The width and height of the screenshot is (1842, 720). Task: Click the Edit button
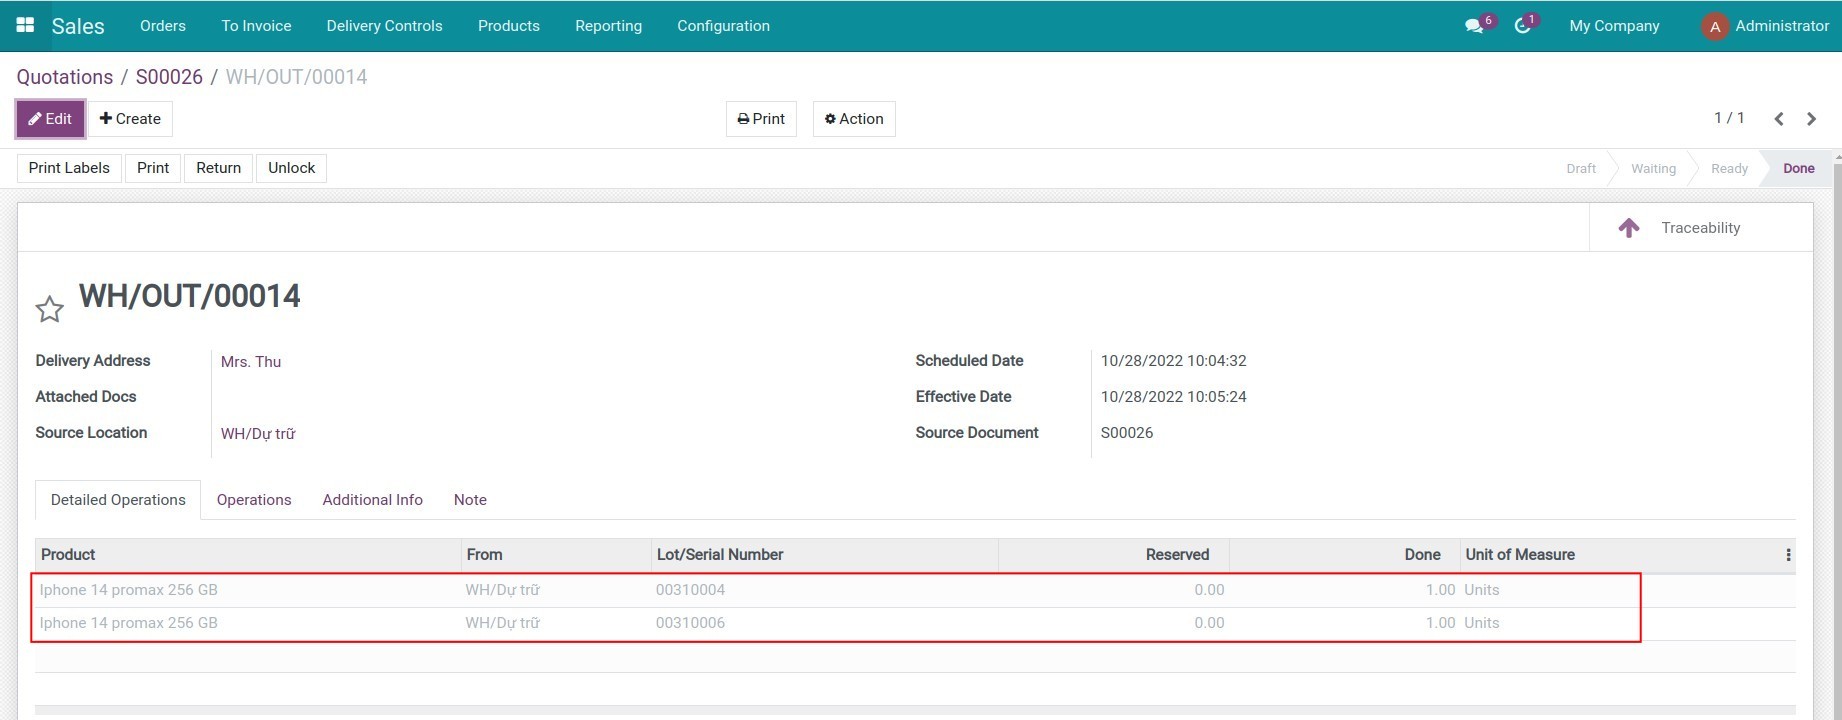[50, 119]
